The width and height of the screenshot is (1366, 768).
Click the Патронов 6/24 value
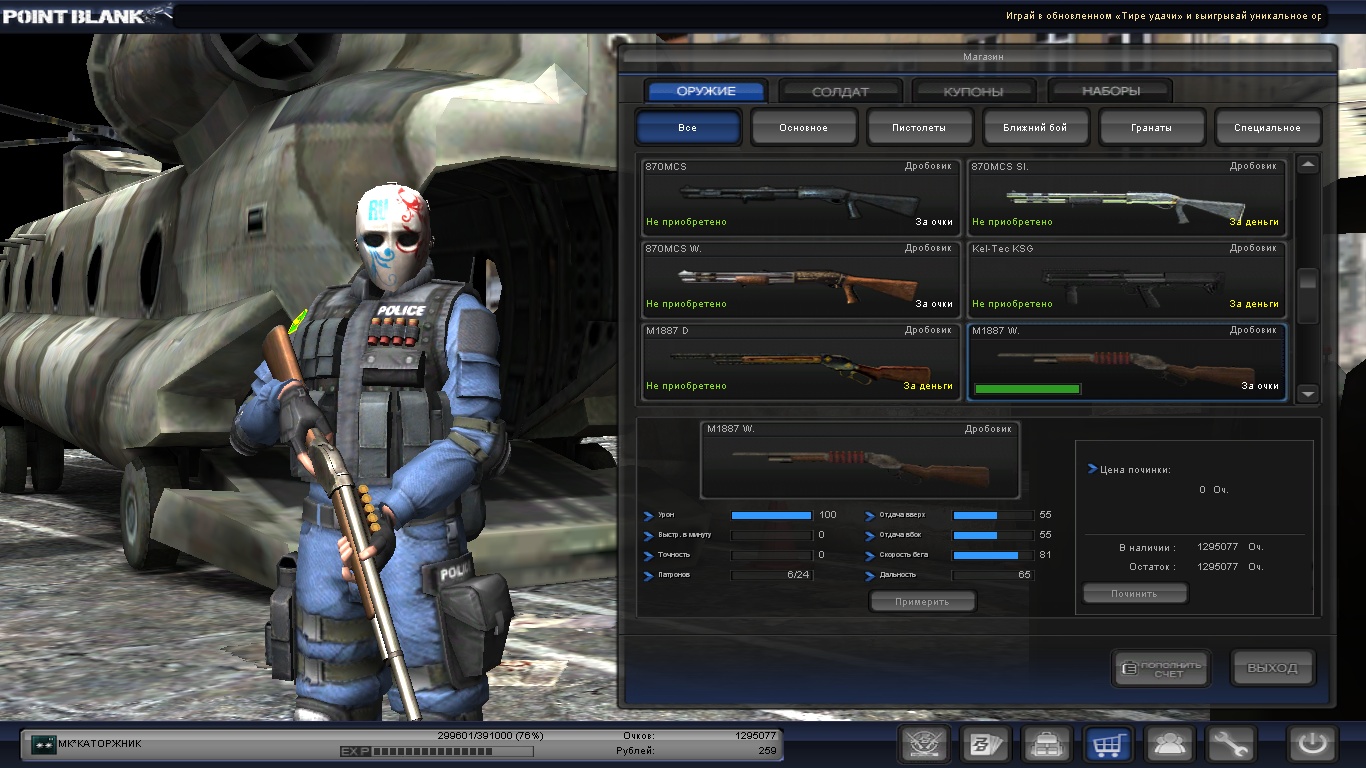pyautogui.click(x=798, y=575)
